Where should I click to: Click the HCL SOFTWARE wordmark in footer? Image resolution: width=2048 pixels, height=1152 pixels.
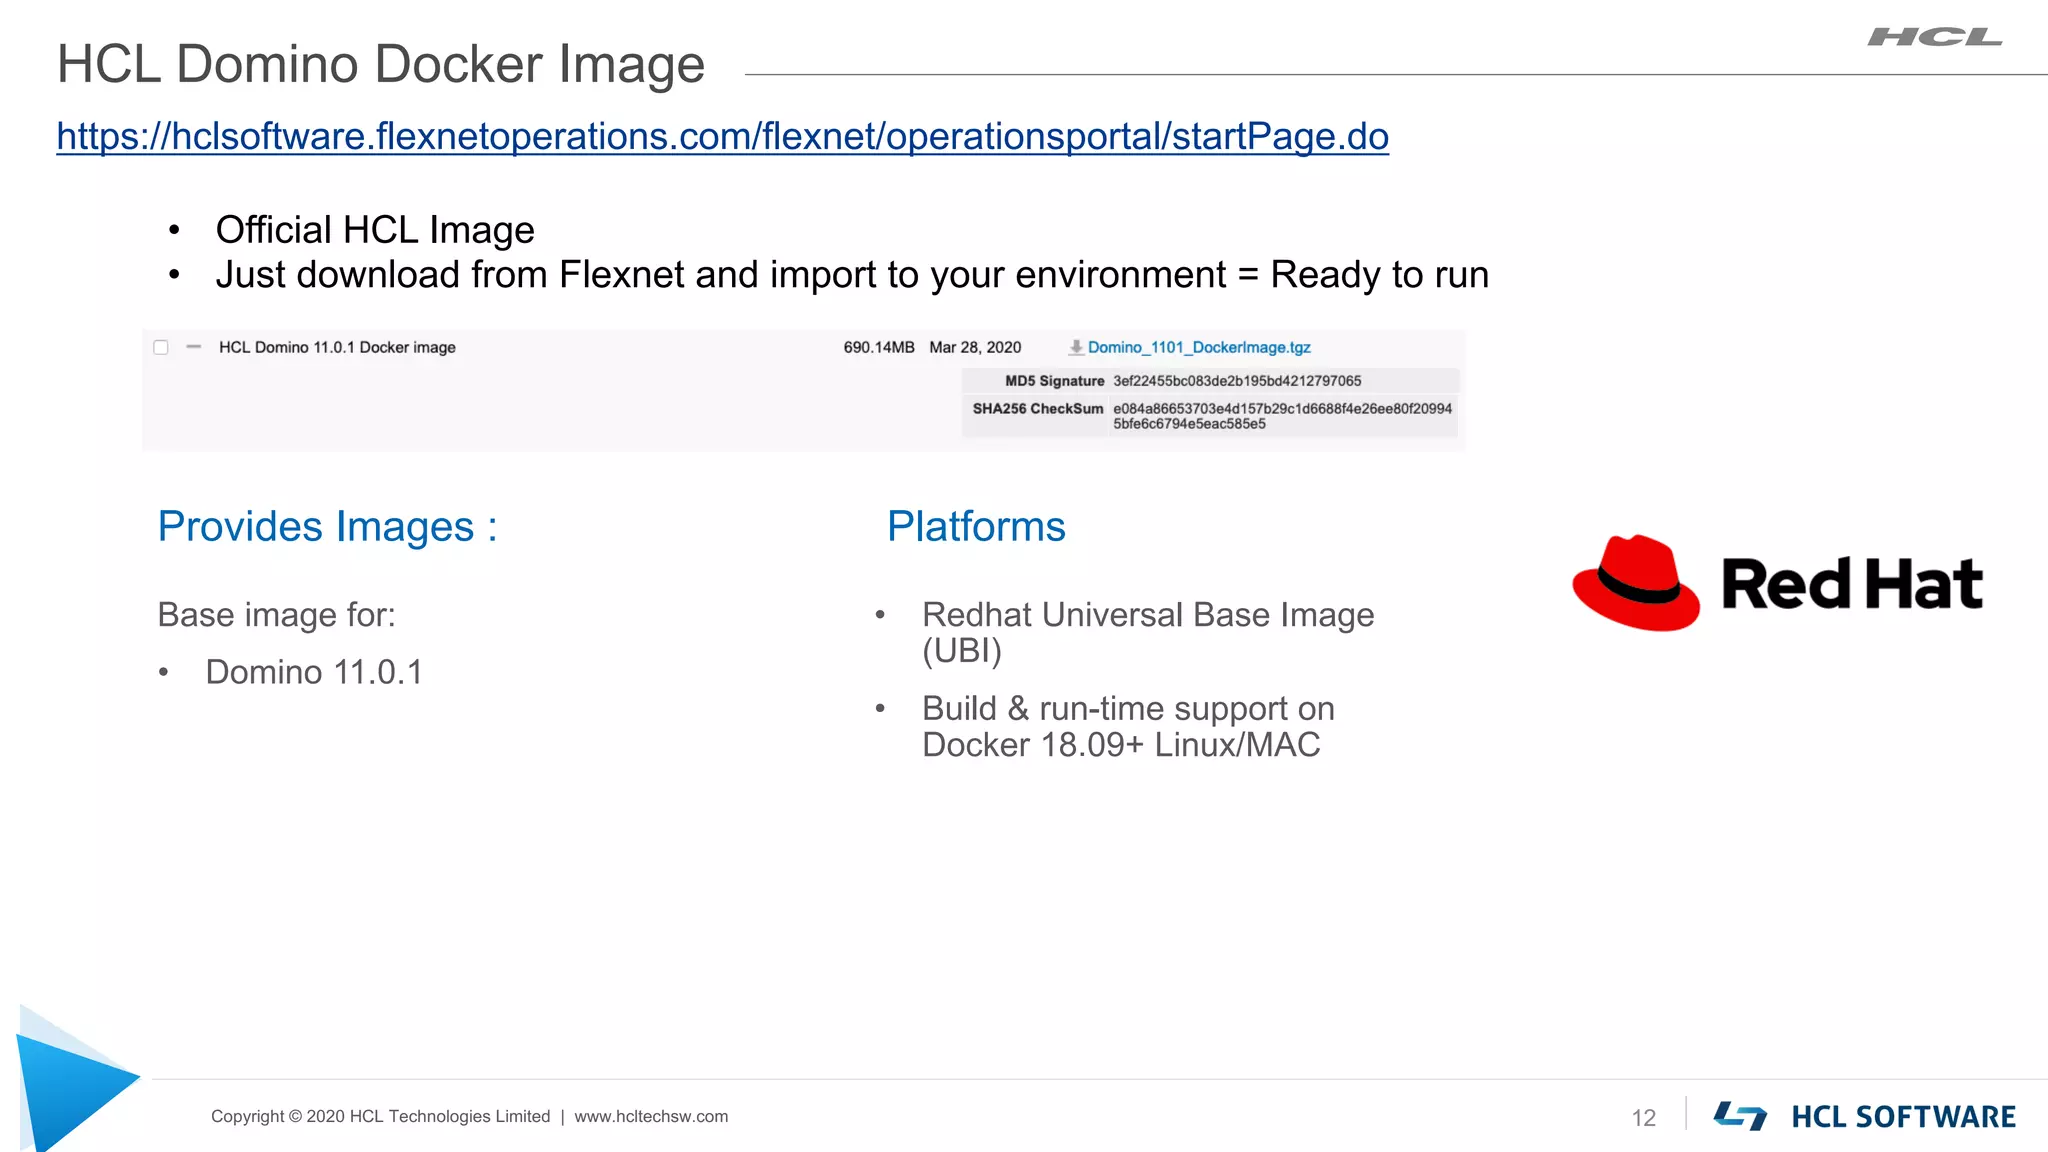pyautogui.click(x=1903, y=1117)
